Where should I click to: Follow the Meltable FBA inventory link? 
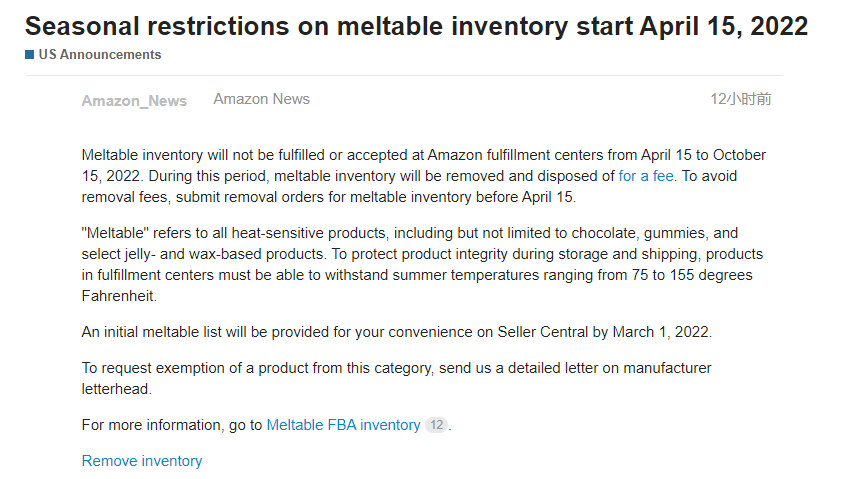(343, 425)
